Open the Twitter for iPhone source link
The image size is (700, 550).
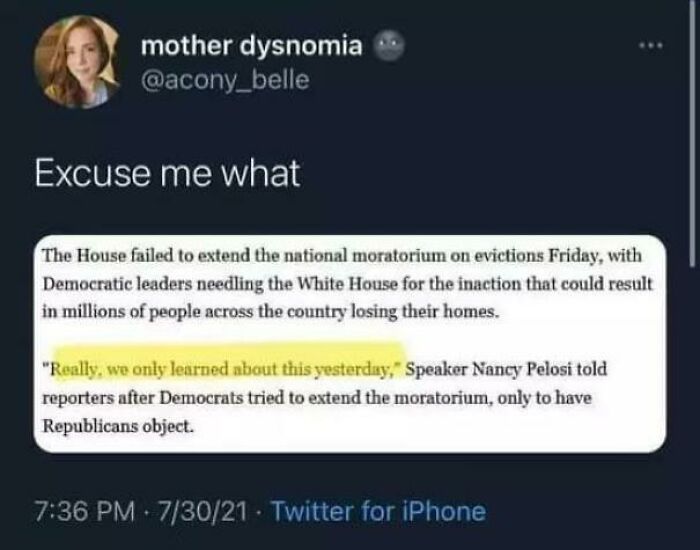[x=379, y=512]
